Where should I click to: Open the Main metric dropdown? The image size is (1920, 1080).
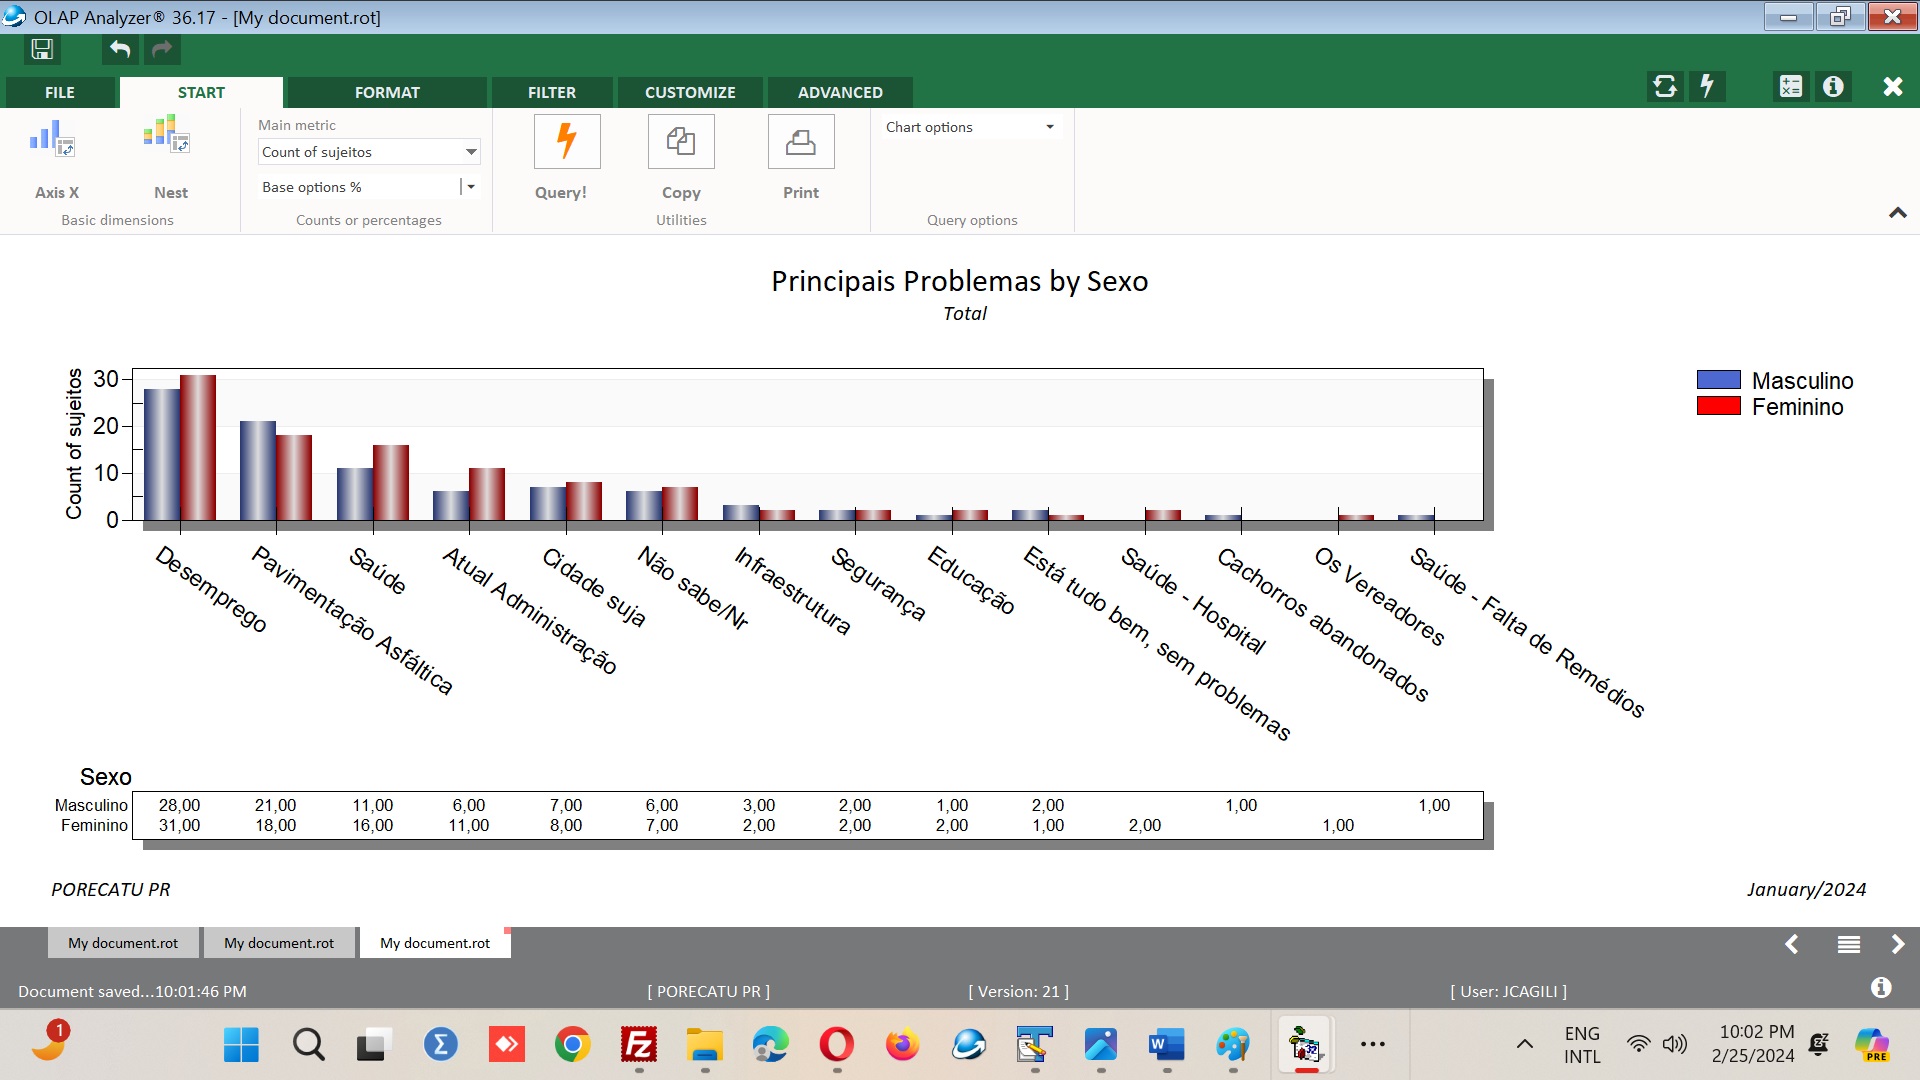pyautogui.click(x=470, y=152)
